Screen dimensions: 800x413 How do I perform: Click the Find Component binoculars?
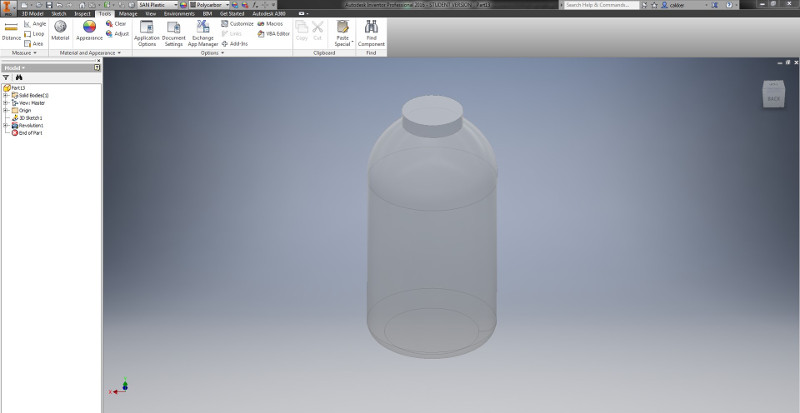(x=371, y=34)
